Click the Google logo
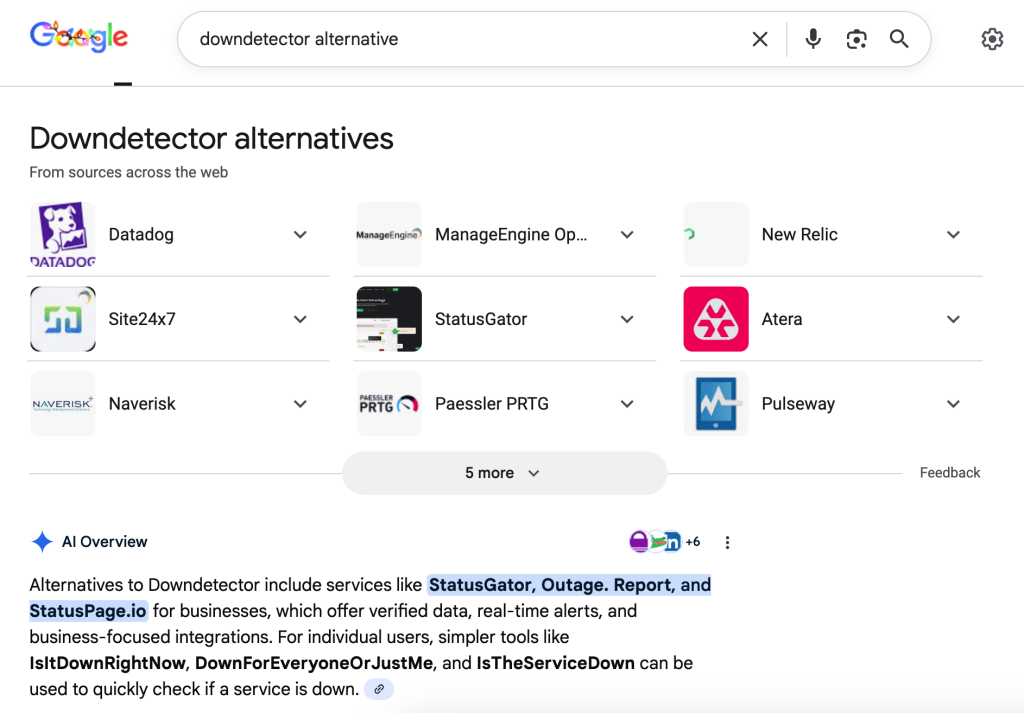Screen dimensions: 1024x713 tap(79, 37)
